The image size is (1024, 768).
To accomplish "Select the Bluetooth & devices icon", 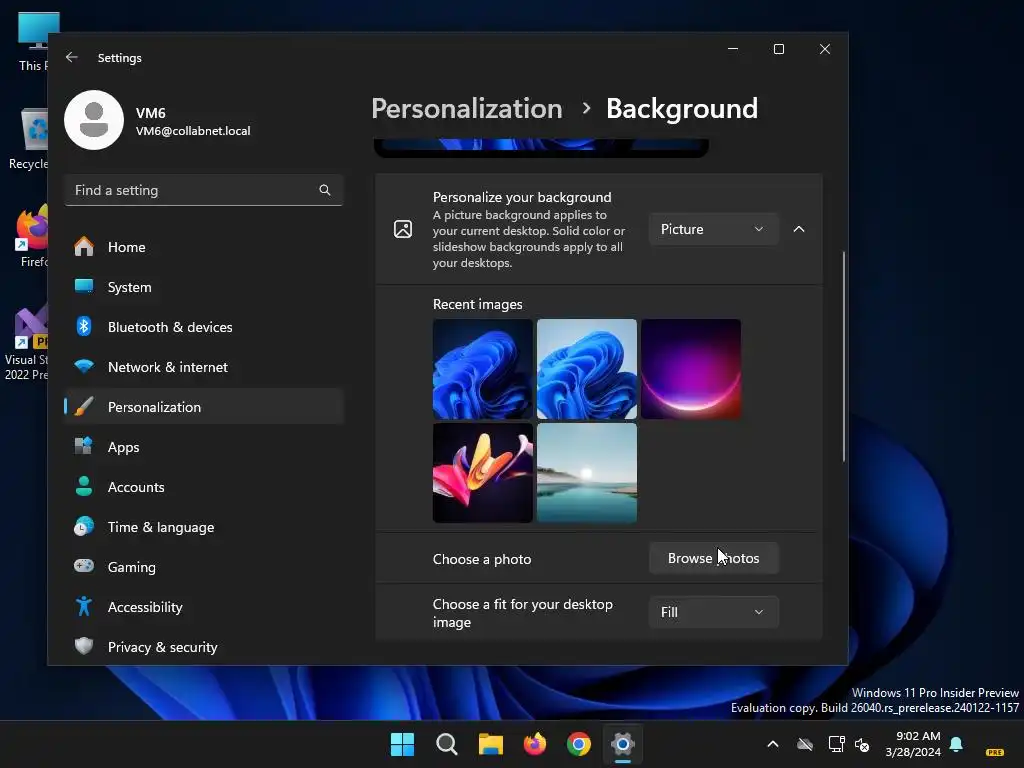I will coord(84,327).
